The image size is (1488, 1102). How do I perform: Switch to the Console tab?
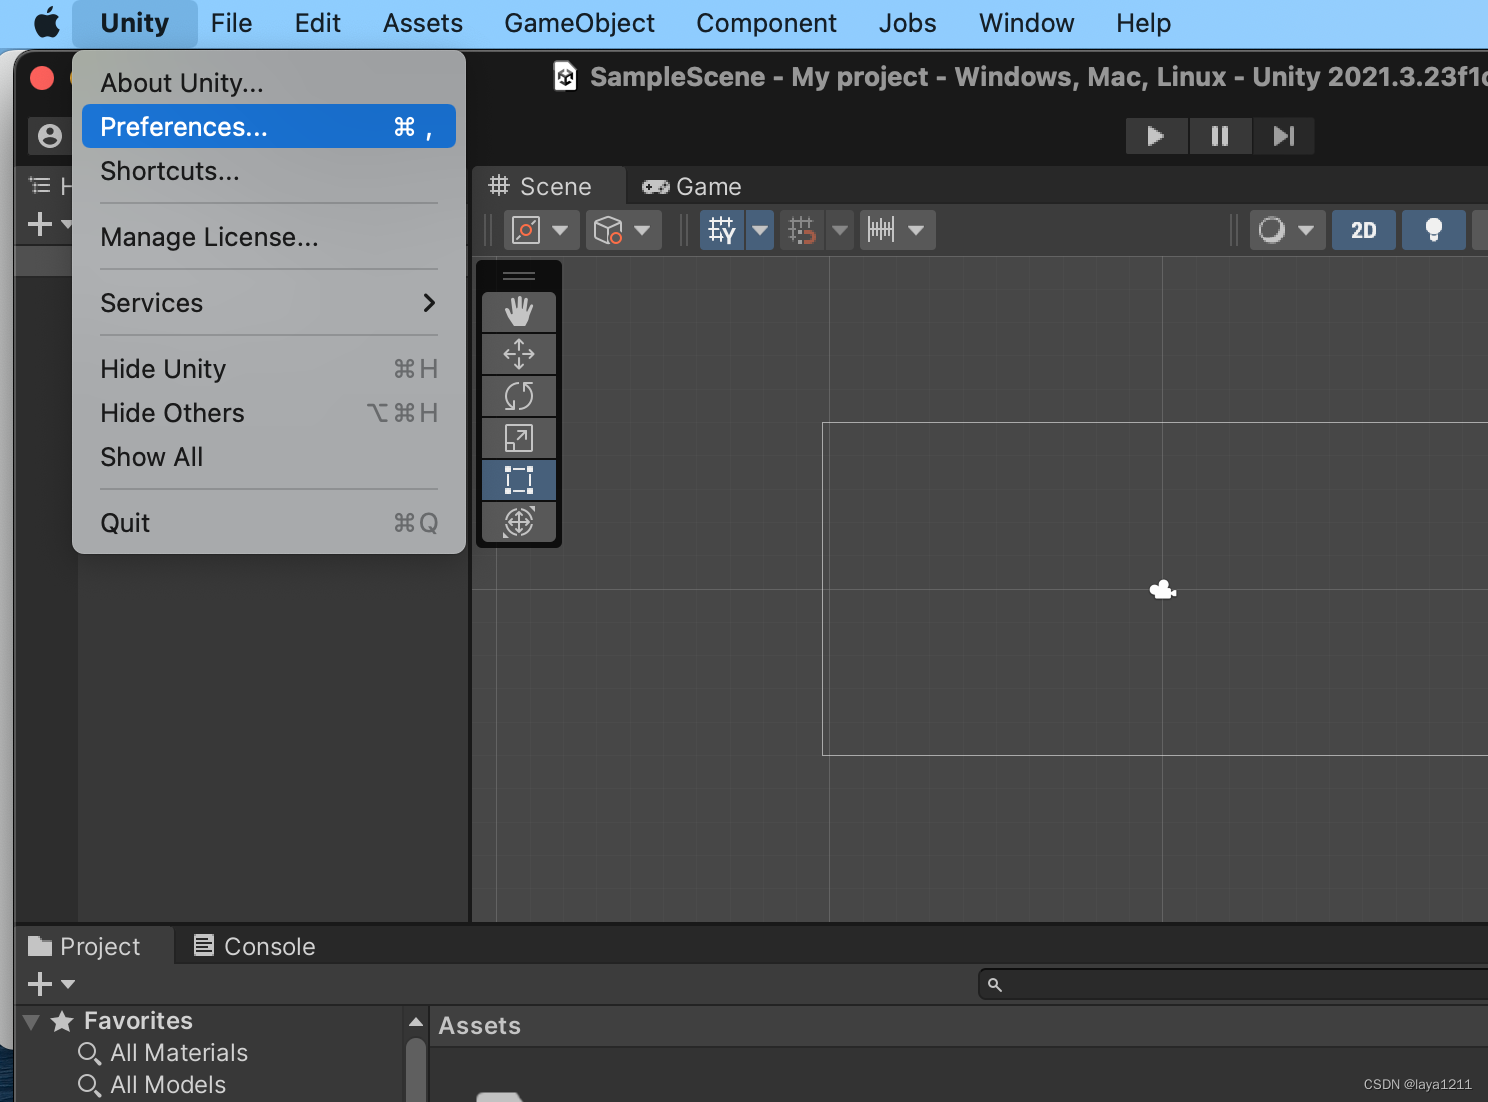pyautogui.click(x=255, y=946)
